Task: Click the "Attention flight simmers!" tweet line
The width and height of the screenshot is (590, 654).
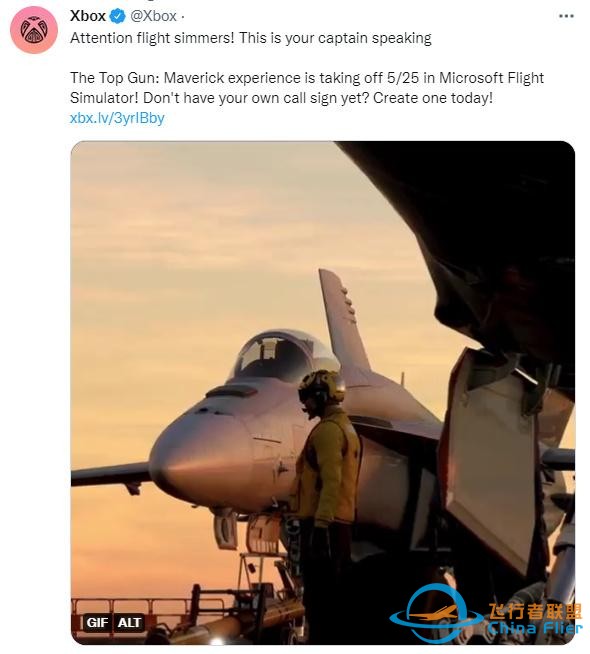Action: tap(152, 38)
